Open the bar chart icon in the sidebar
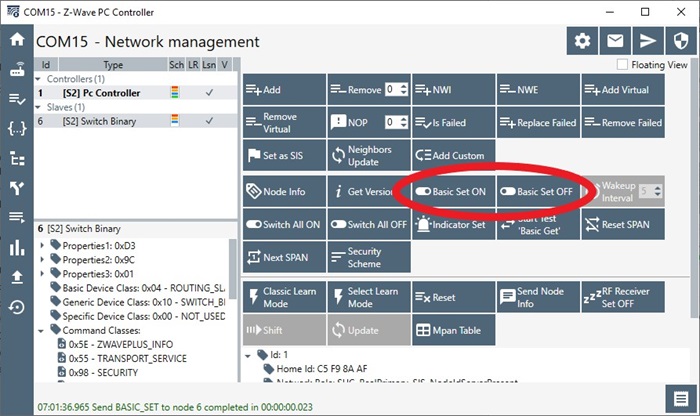This screenshot has width=700, height=416. pos(17,248)
